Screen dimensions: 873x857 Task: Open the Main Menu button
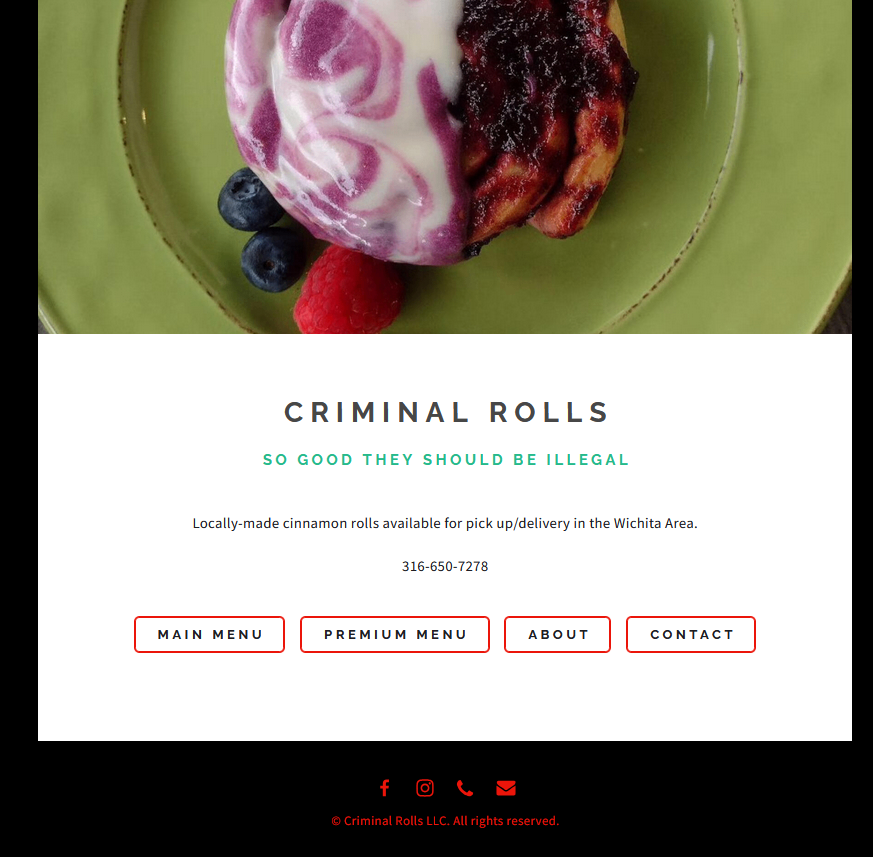209,634
